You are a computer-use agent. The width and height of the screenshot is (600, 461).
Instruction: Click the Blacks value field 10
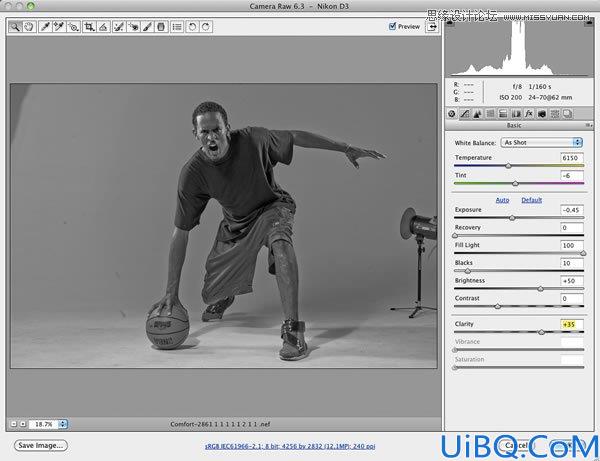pos(572,263)
